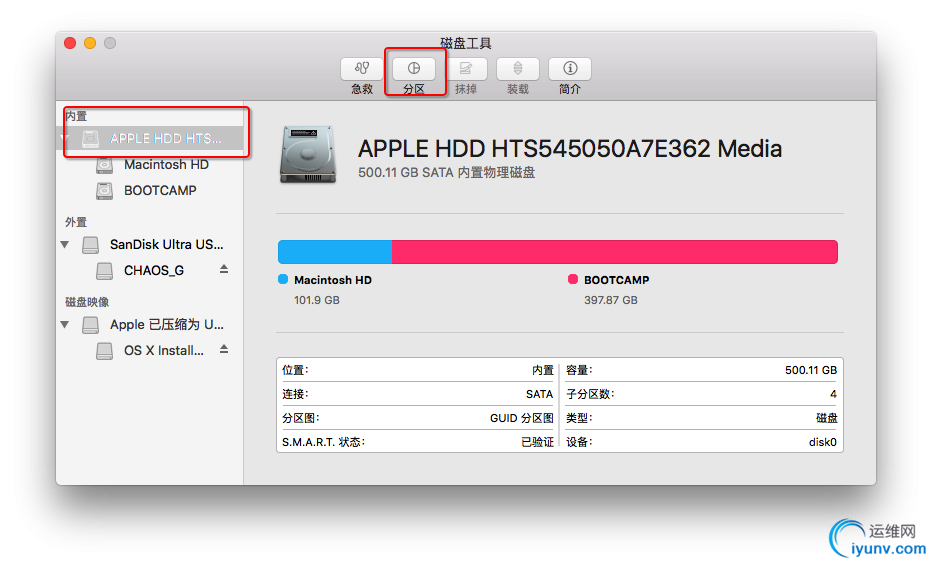Click the OS X Install volume icon
The image size is (932, 565).
105,351
